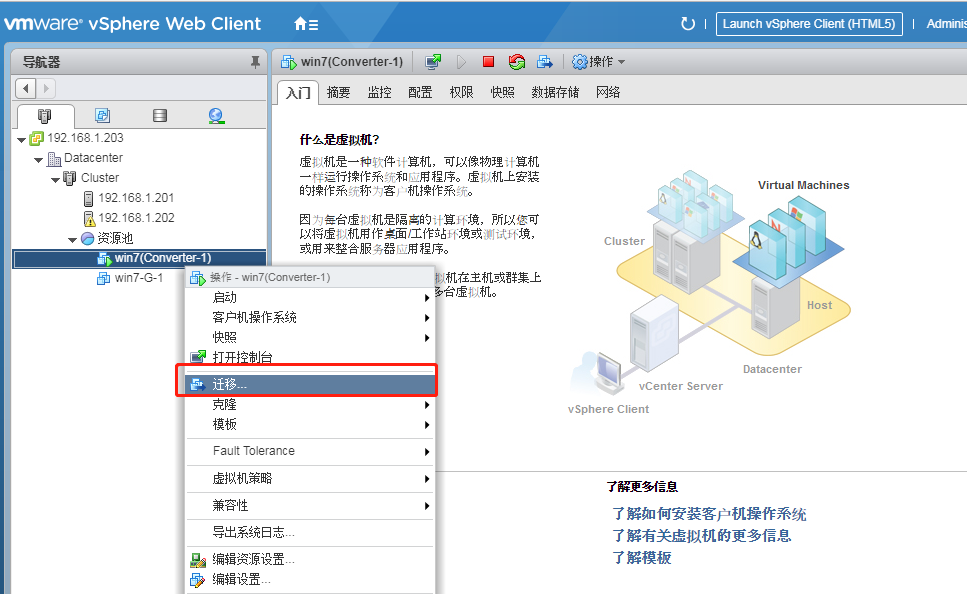
Task: Open the home menu icon
Action: [306, 25]
